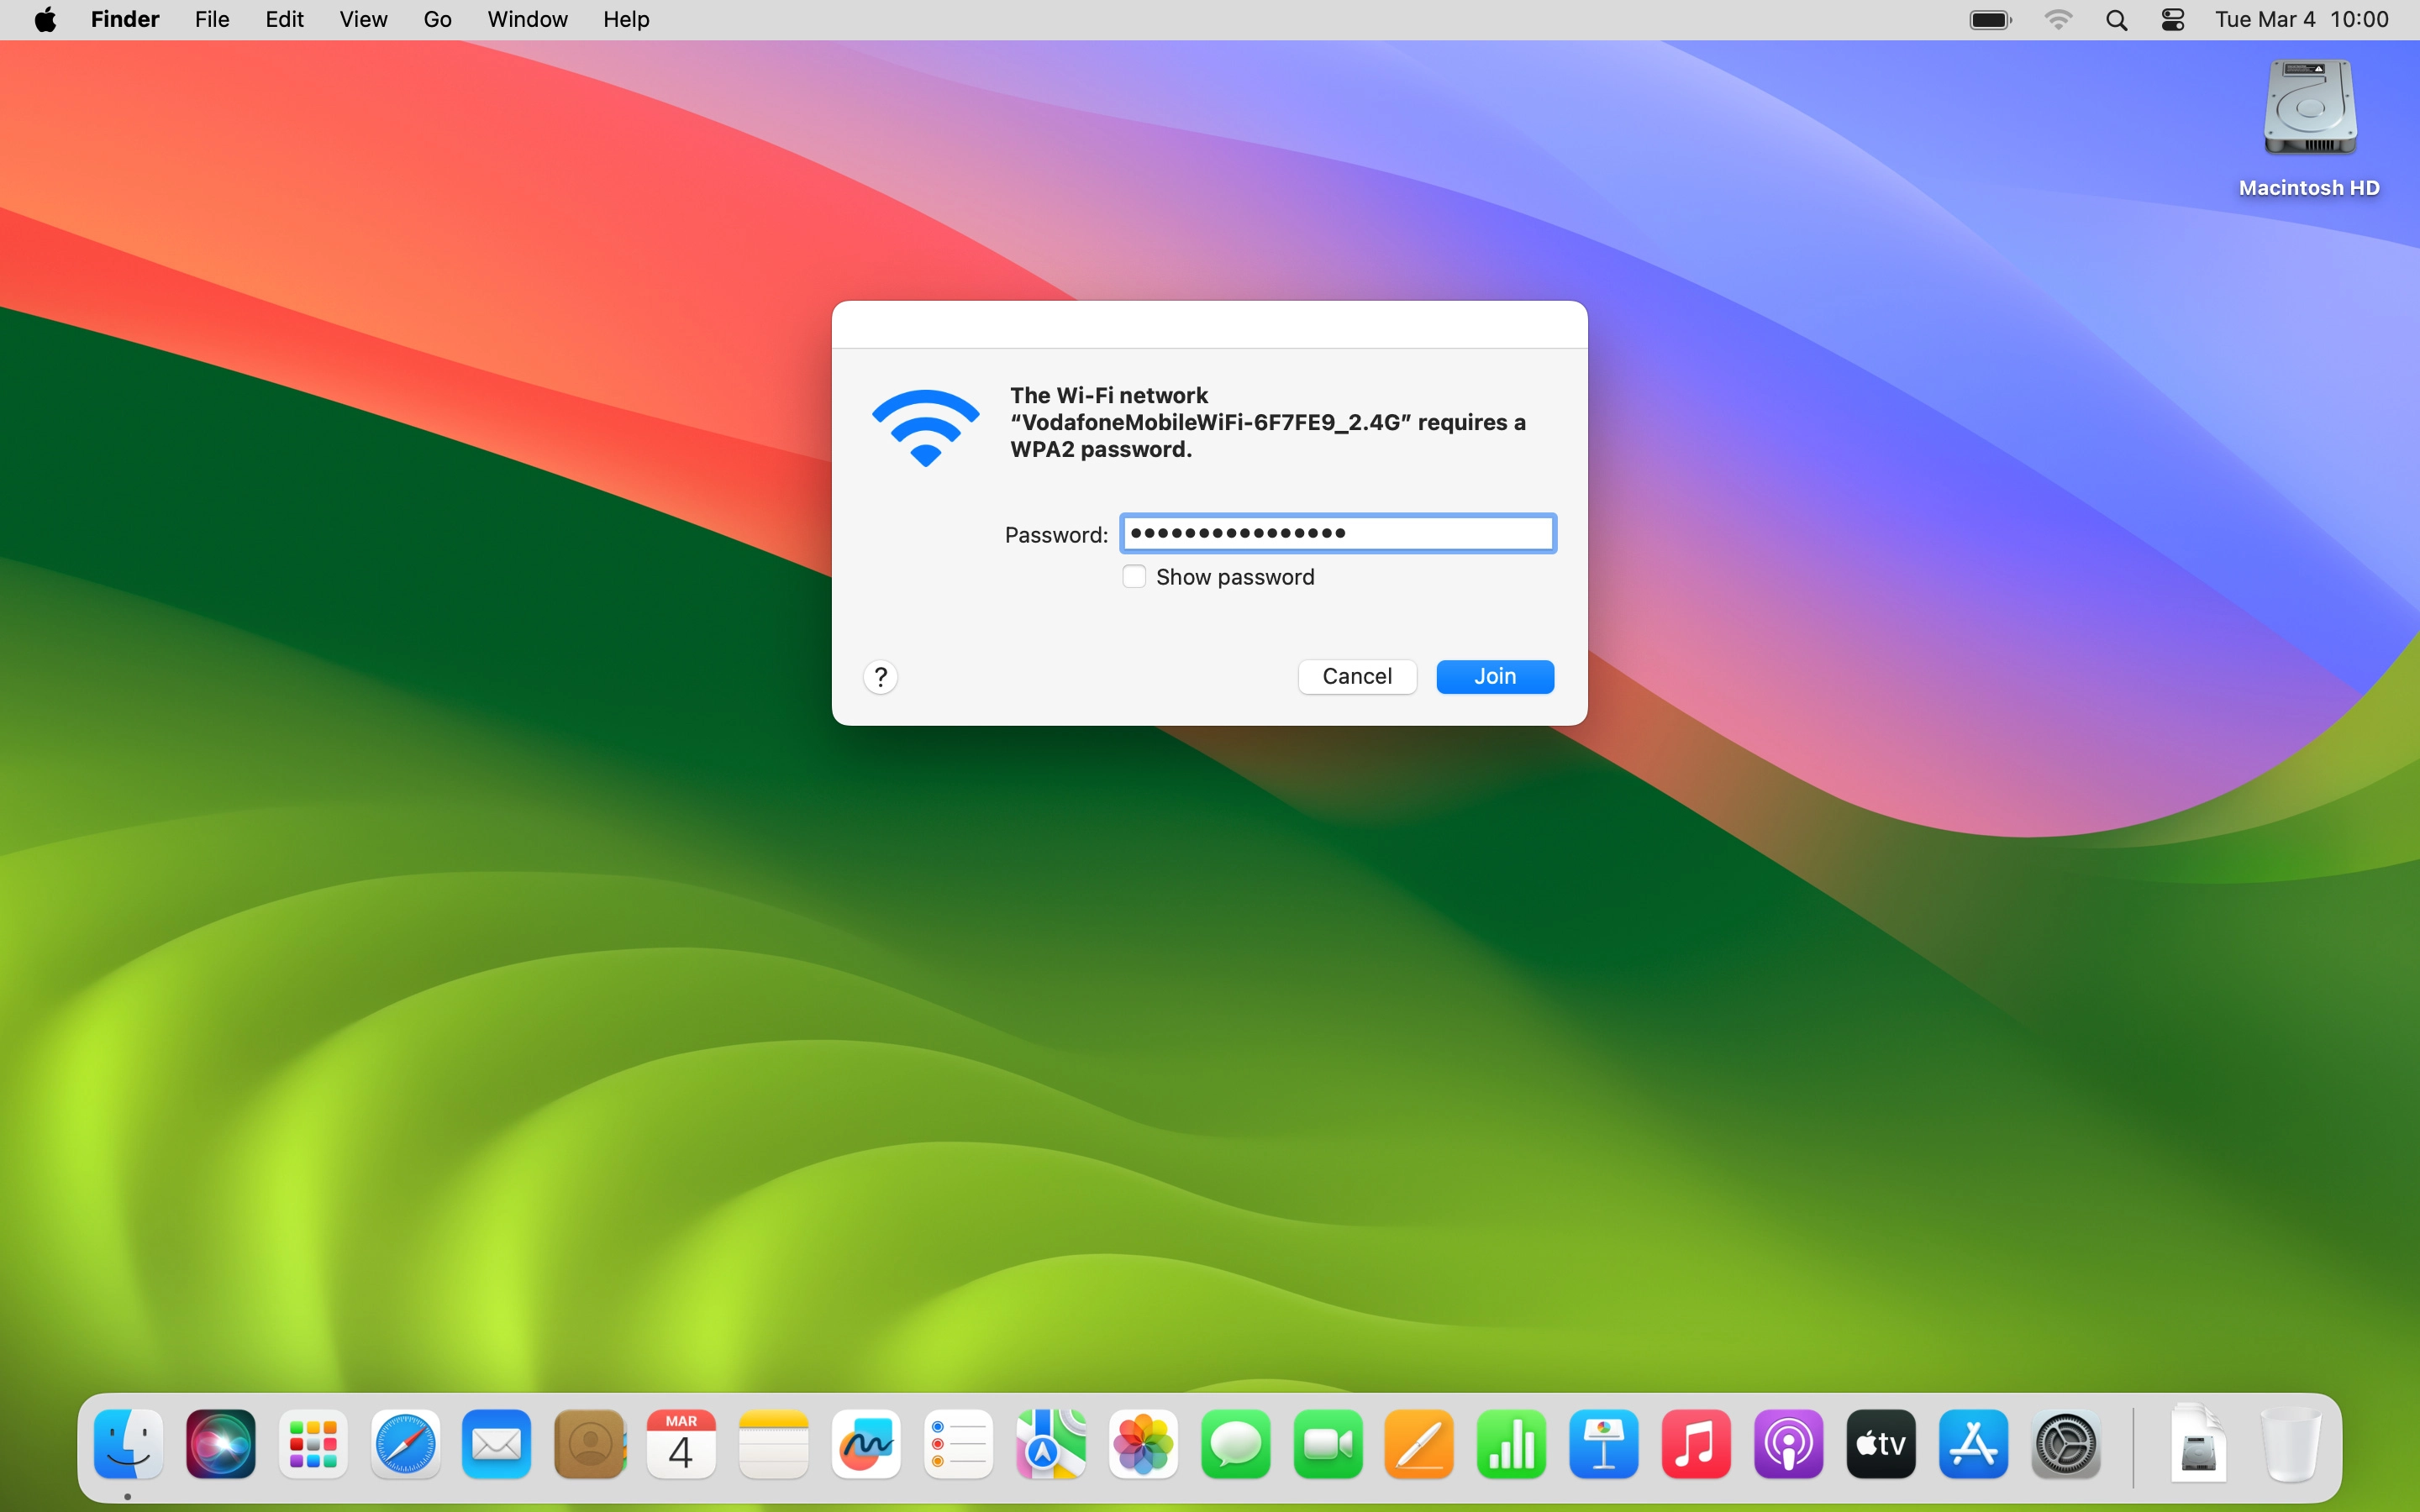Open Finder from the Dock
Image resolution: width=2420 pixels, height=1512 pixels.
pyautogui.click(x=128, y=1444)
